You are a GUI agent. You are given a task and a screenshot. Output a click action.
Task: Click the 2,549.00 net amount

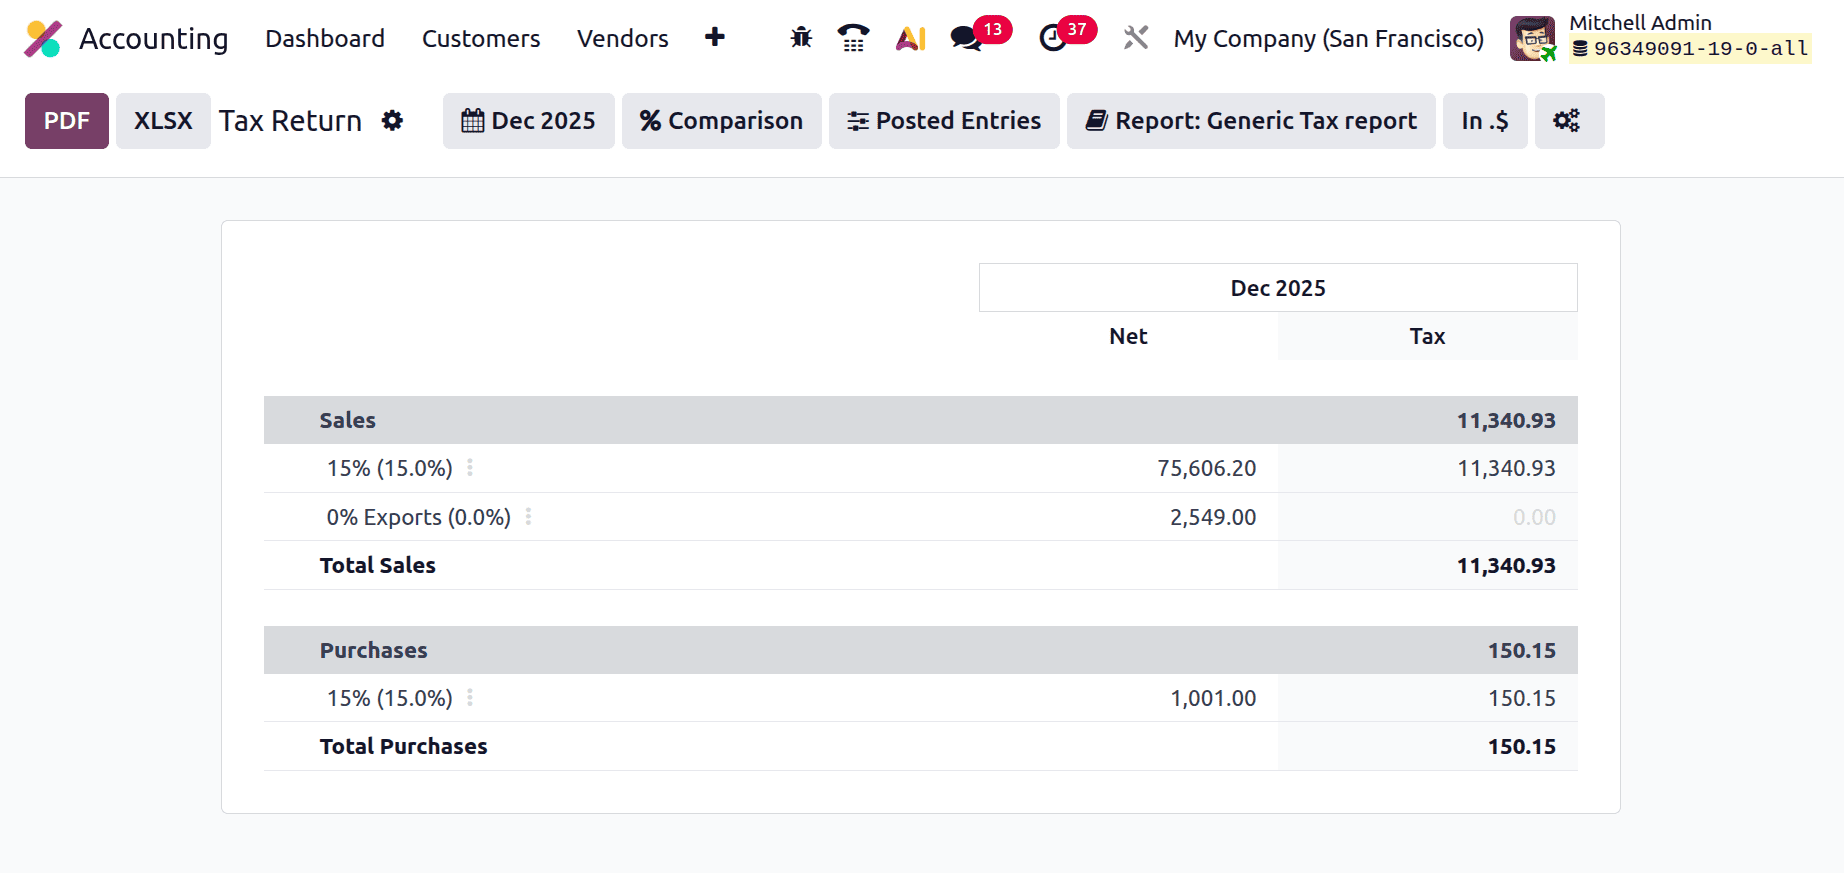click(x=1213, y=517)
